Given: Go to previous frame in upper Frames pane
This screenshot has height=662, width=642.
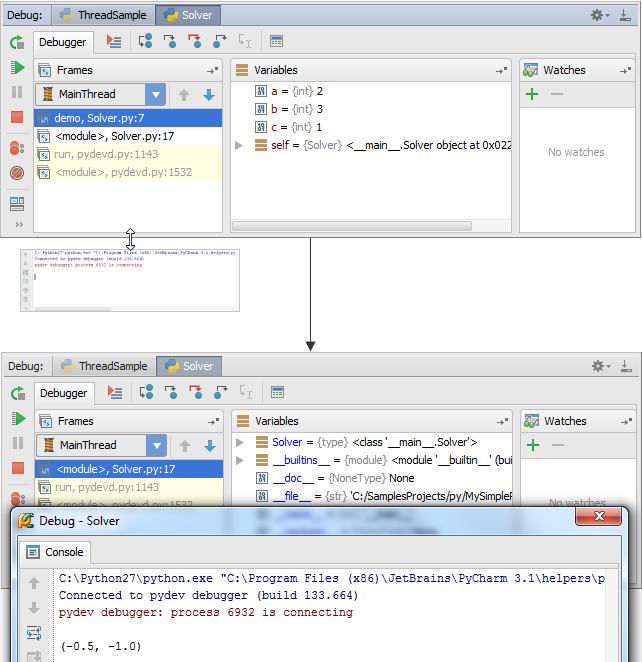Looking at the screenshot, I should pyautogui.click(x=184, y=95).
